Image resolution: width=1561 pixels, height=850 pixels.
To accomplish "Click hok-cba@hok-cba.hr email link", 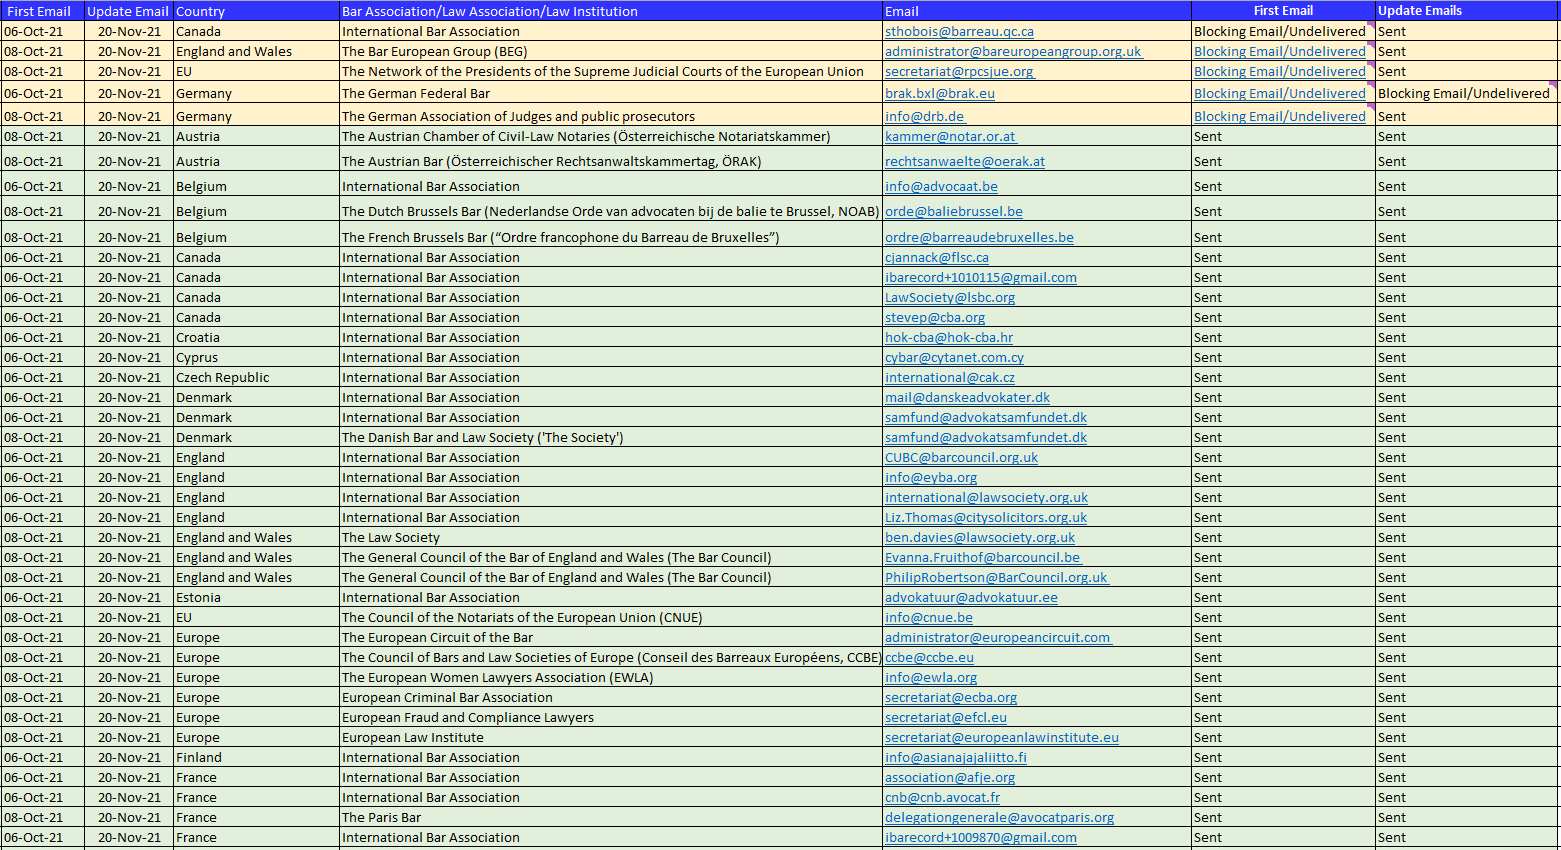I will pyautogui.click(x=949, y=338).
